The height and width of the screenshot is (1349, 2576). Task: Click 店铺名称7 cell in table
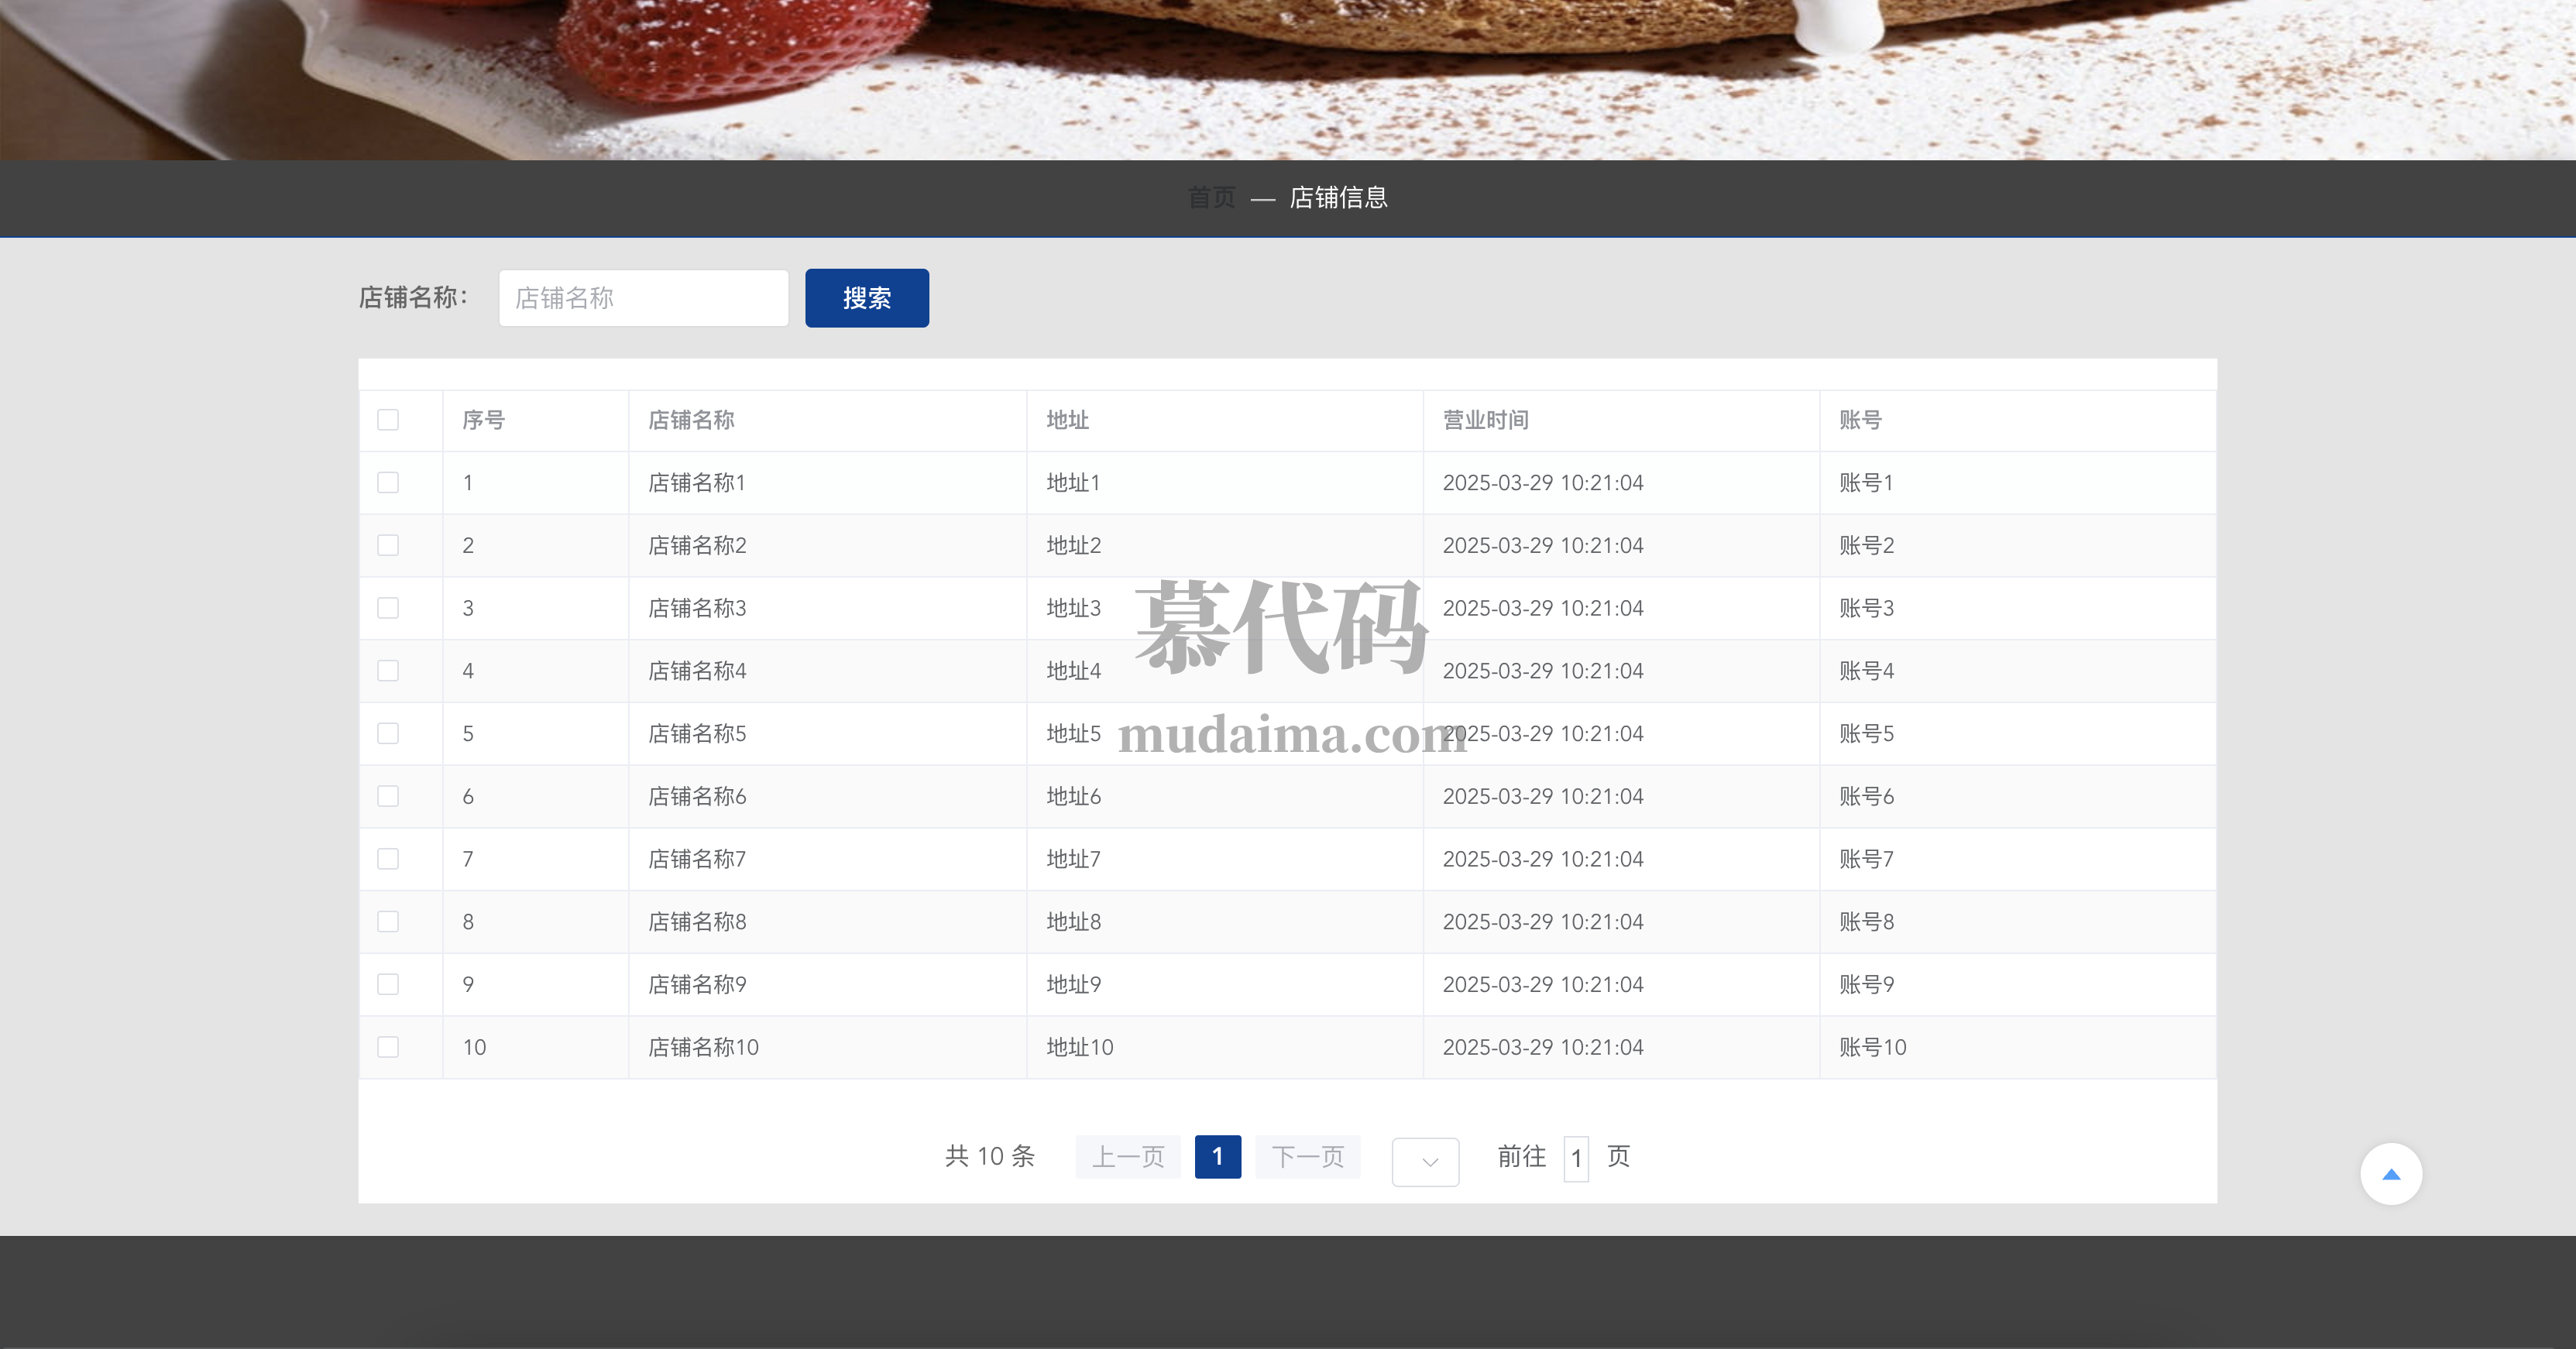point(697,859)
